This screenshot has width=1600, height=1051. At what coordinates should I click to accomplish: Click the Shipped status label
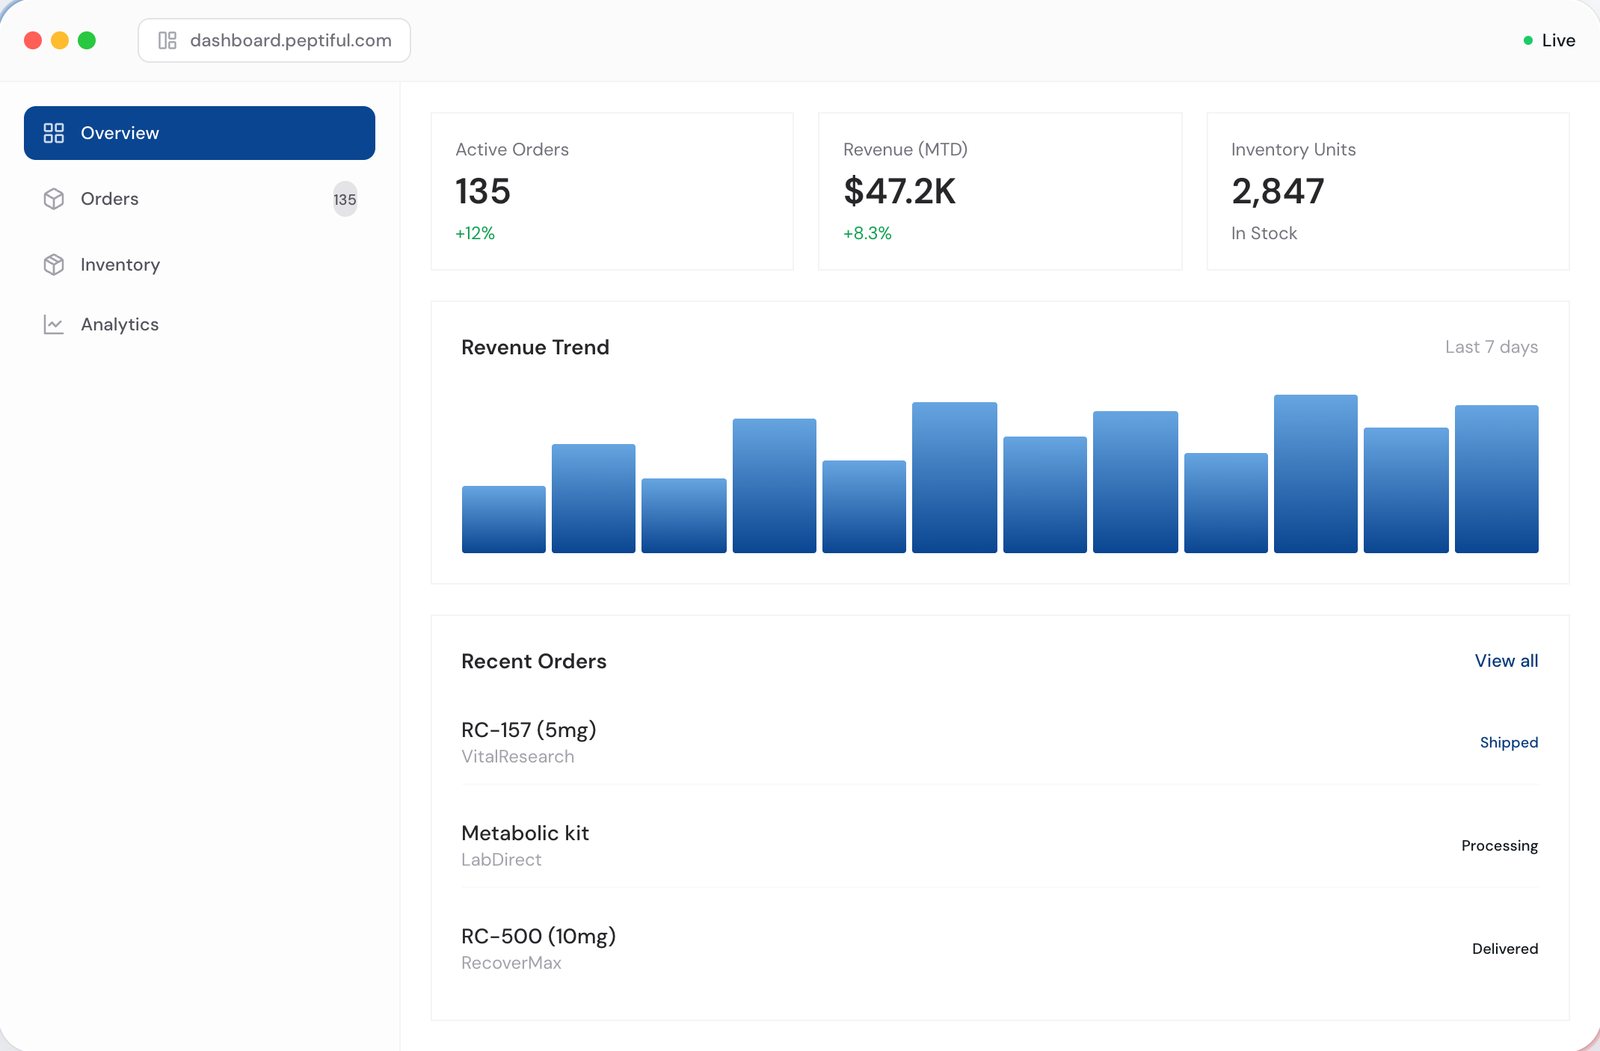(x=1509, y=742)
